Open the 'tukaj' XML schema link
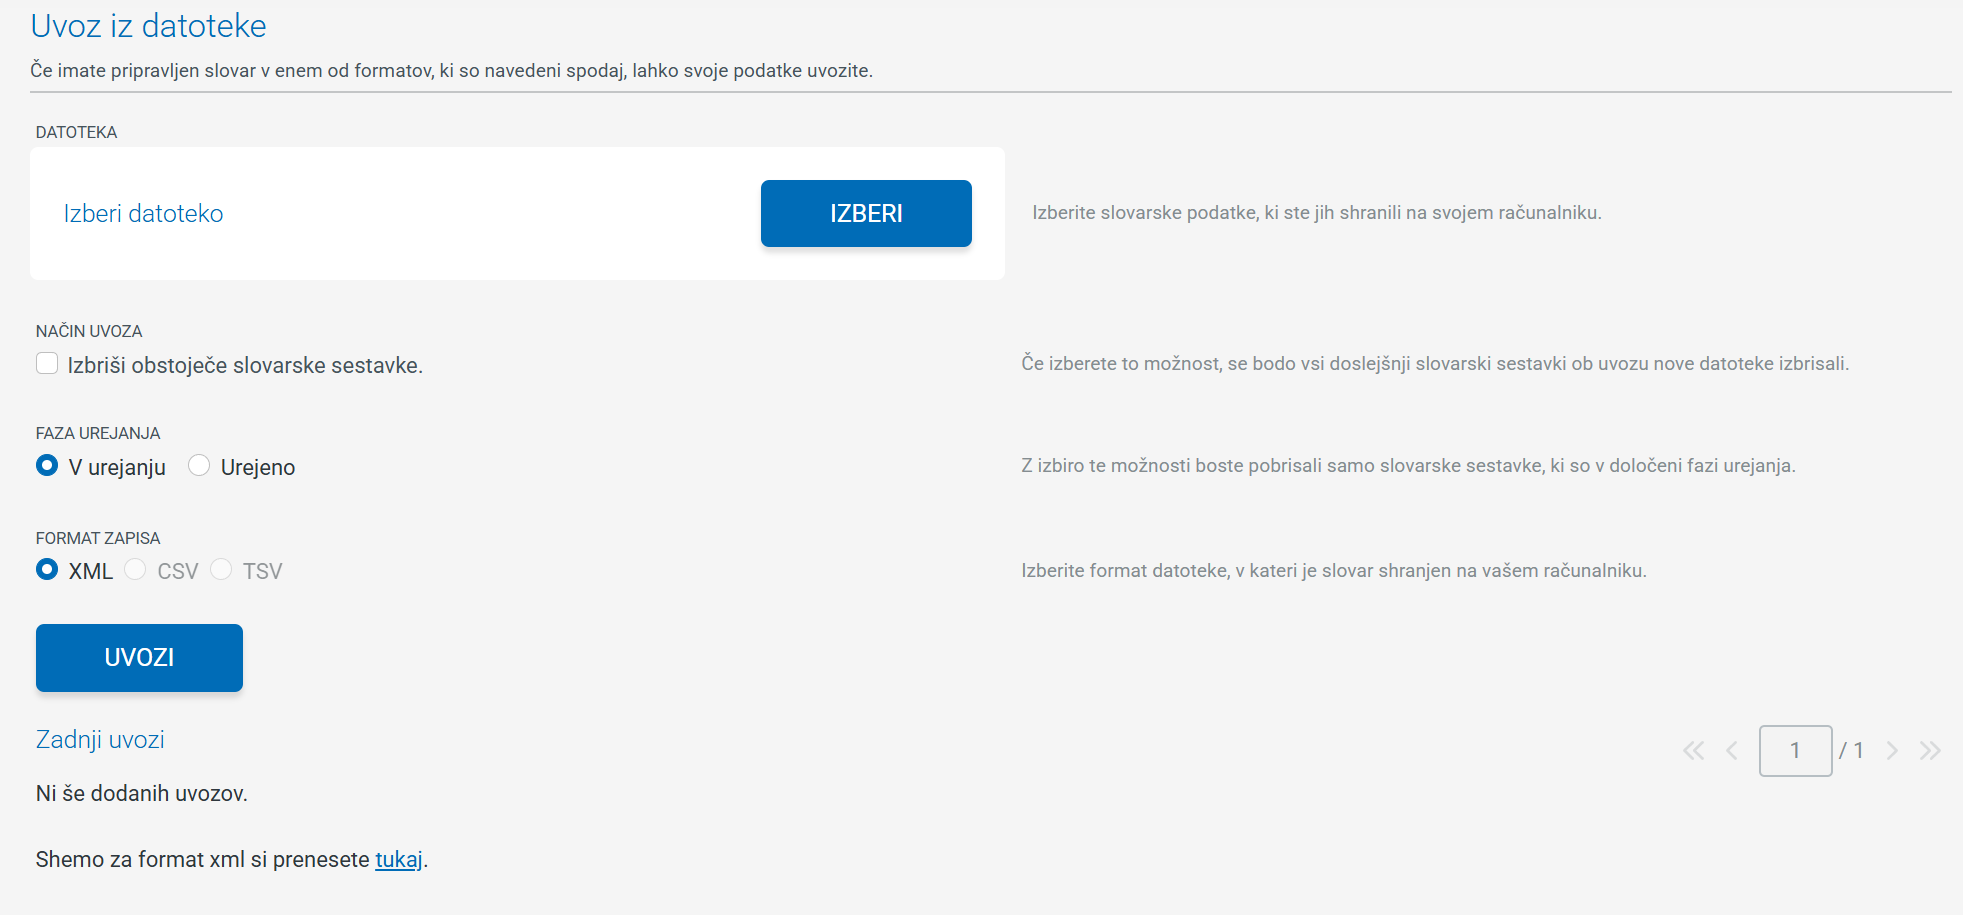 tap(398, 860)
